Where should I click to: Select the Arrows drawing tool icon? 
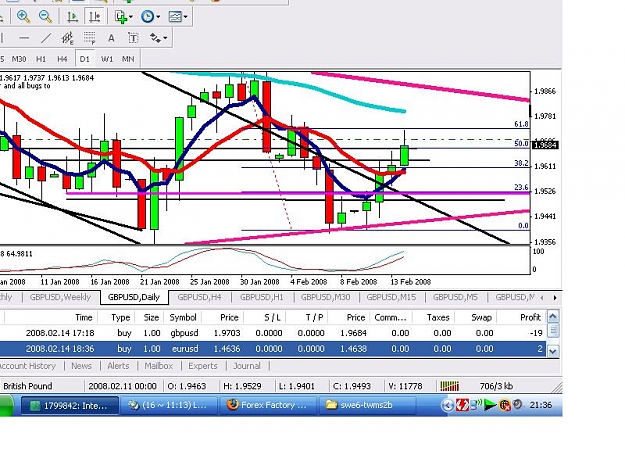tap(155, 38)
